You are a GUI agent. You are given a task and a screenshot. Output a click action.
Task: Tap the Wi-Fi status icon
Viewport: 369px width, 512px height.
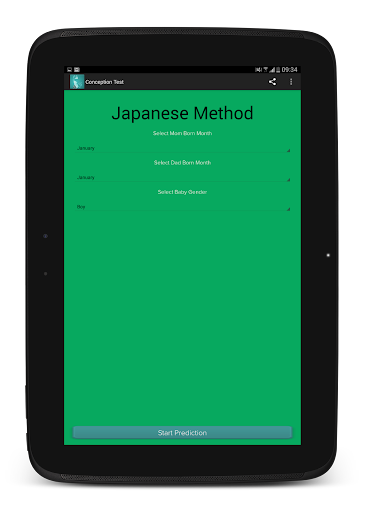(266, 70)
